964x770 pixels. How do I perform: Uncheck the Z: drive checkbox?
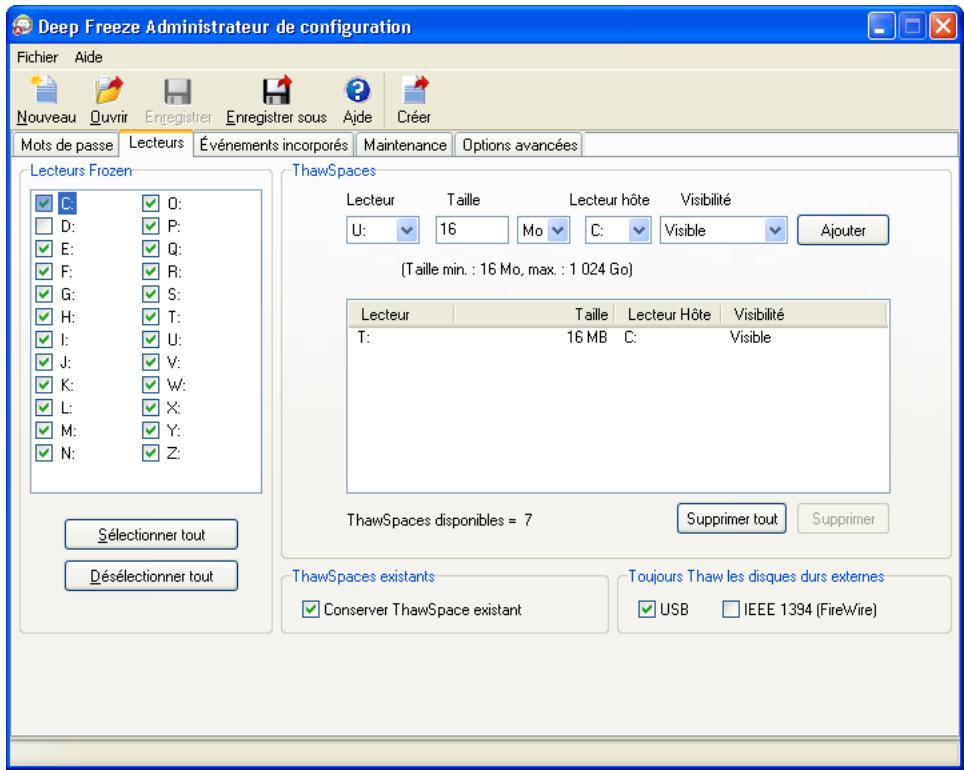point(151,453)
